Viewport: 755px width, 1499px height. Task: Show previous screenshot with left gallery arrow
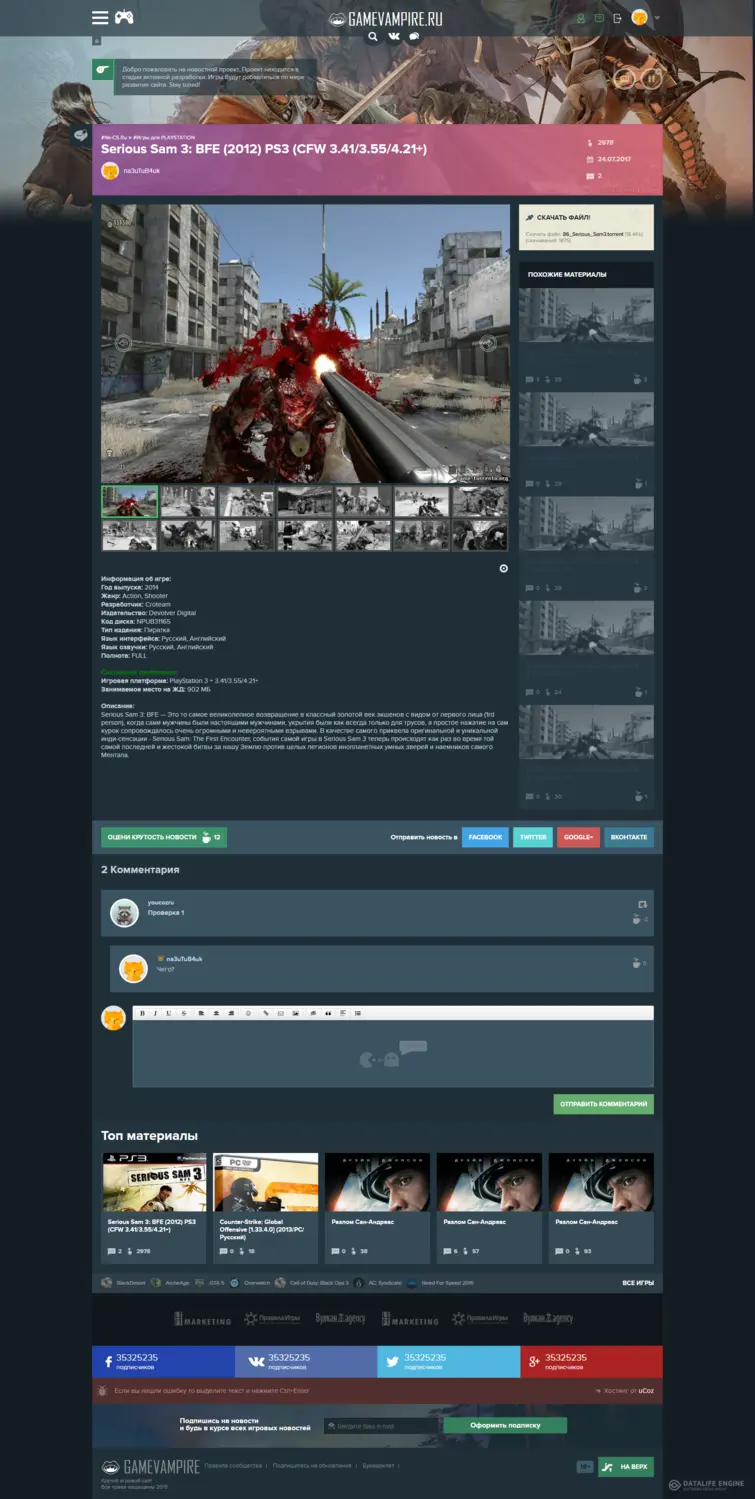[x=123, y=343]
